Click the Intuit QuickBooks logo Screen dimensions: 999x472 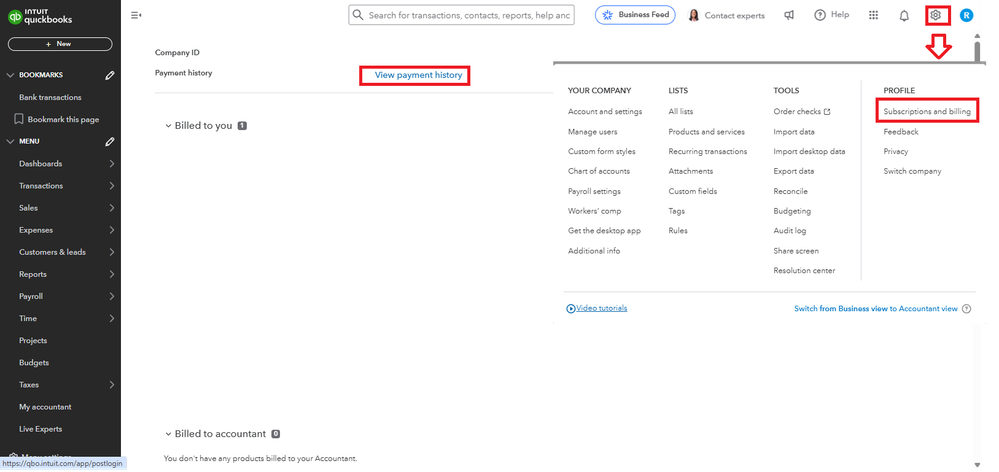(40, 15)
